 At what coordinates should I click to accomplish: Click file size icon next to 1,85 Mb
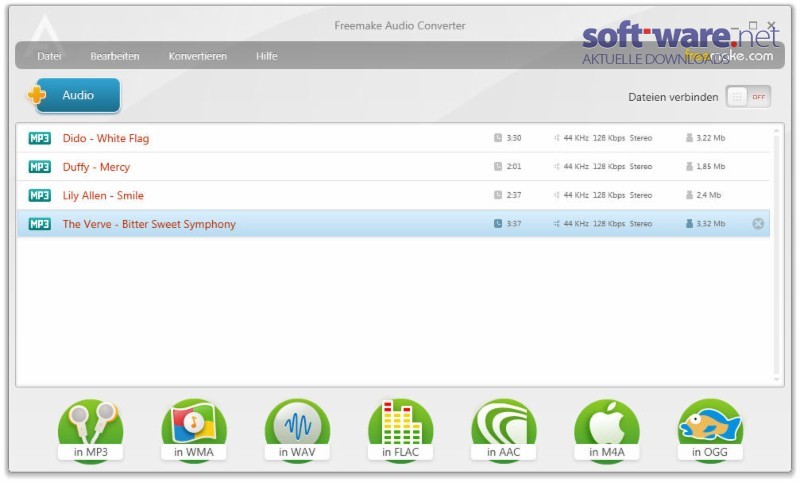689,166
